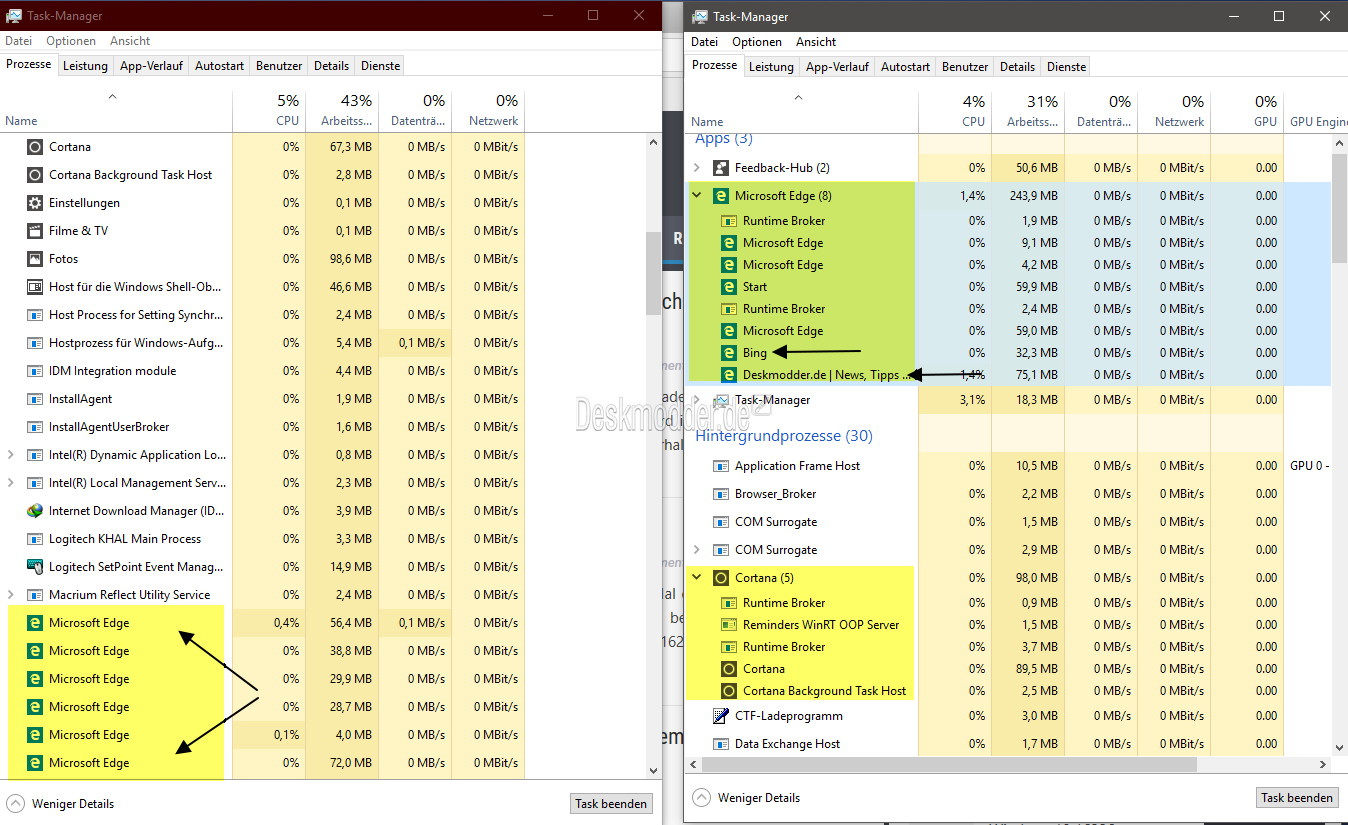Click the Feedback-Hub icon in right window

[x=720, y=168]
